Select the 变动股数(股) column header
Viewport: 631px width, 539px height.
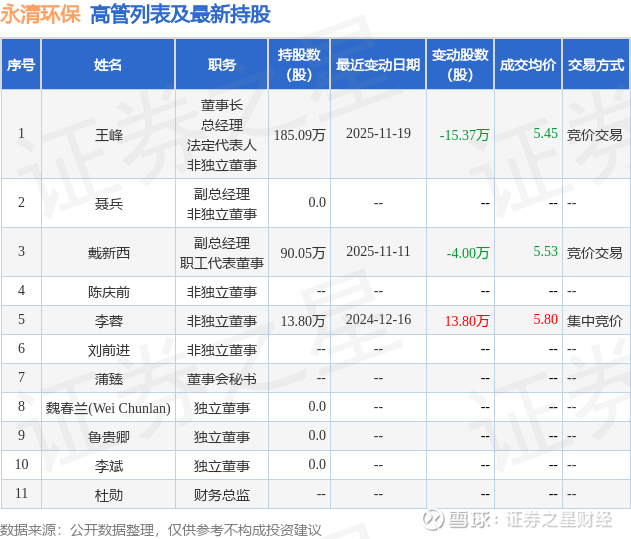460,64
